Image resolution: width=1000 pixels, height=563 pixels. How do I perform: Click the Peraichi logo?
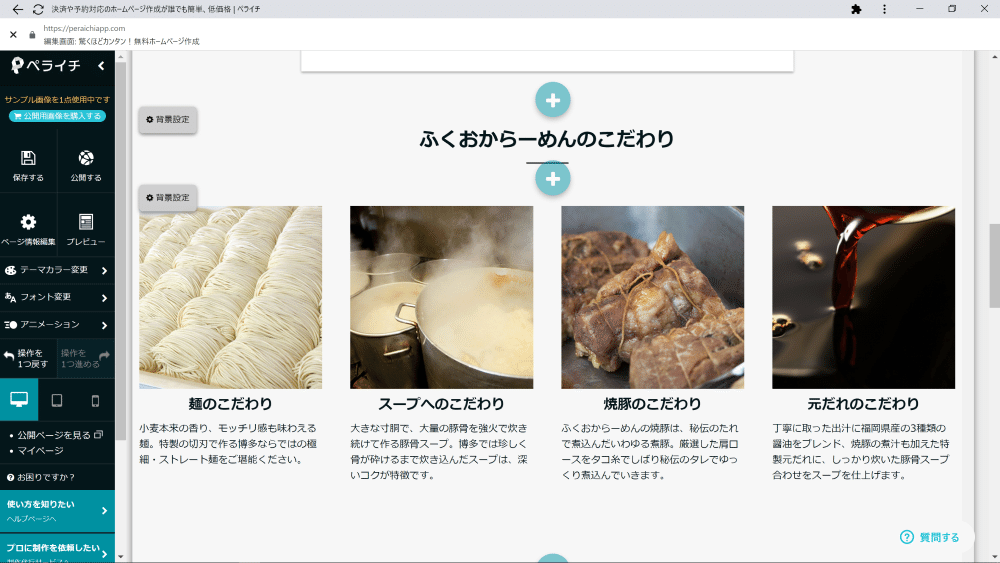point(46,65)
